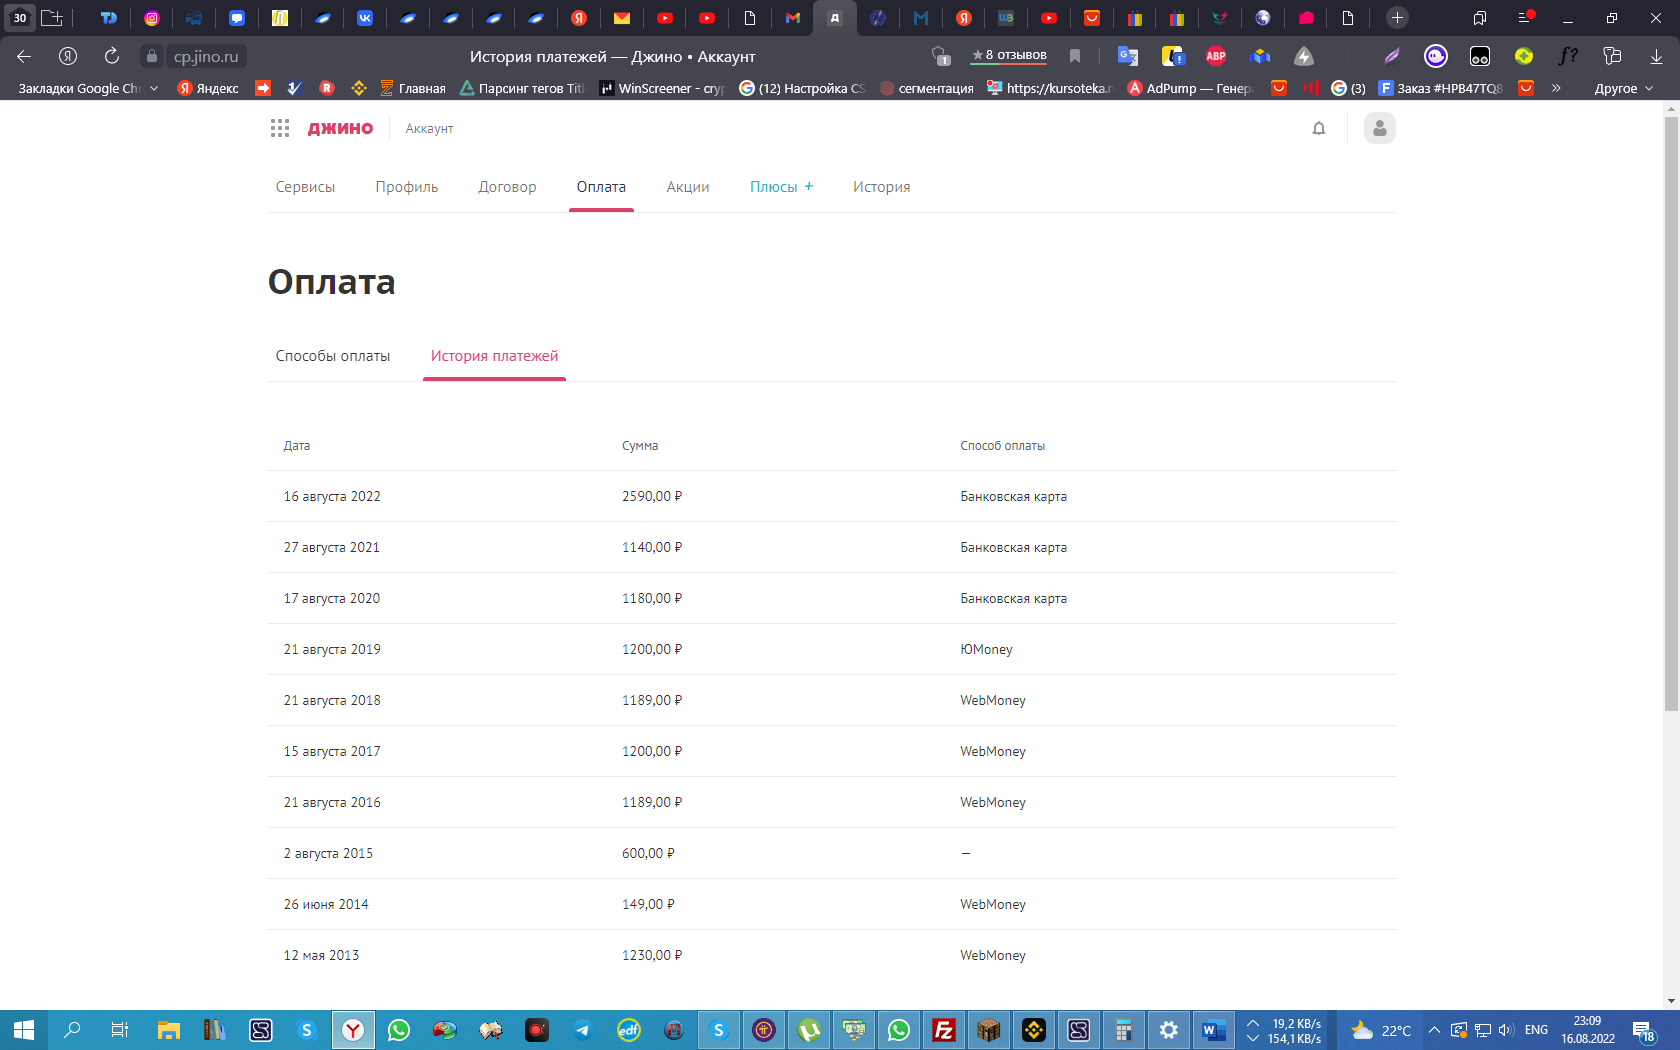Switch to the Gmail tab with red M
The image size is (1680, 1050).
click(x=793, y=18)
